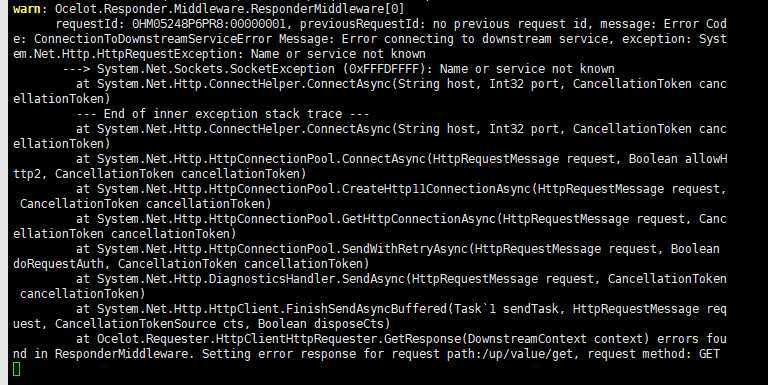Click the 'ConnectionToDownstreamServiceError' error code text
The height and width of the screenshot is (385, 768).
[153, 39]
